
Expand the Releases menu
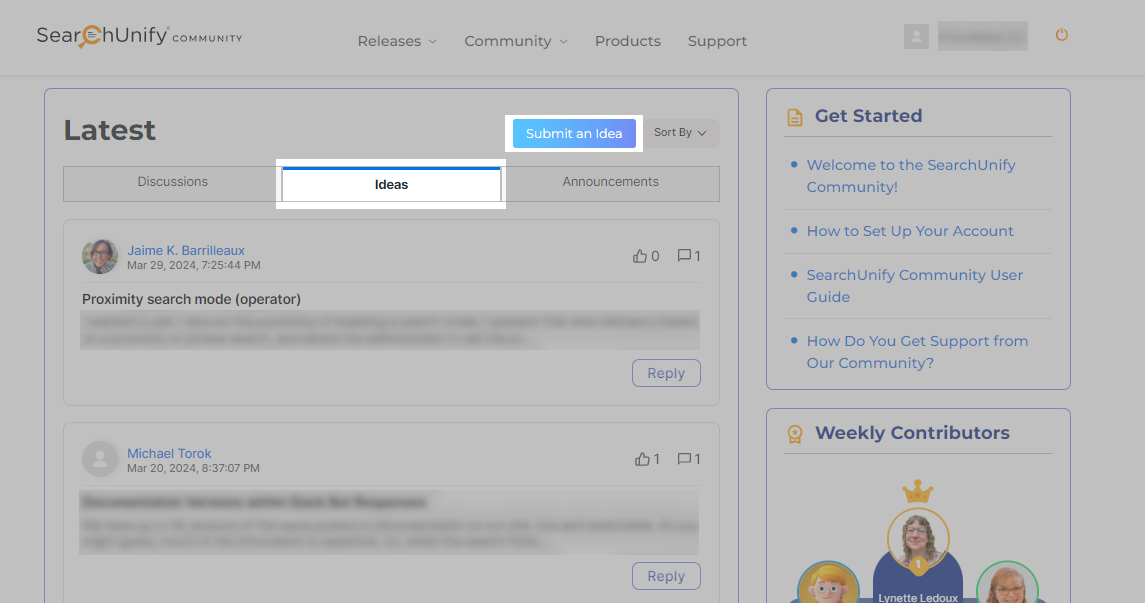(x=397, y=41)
